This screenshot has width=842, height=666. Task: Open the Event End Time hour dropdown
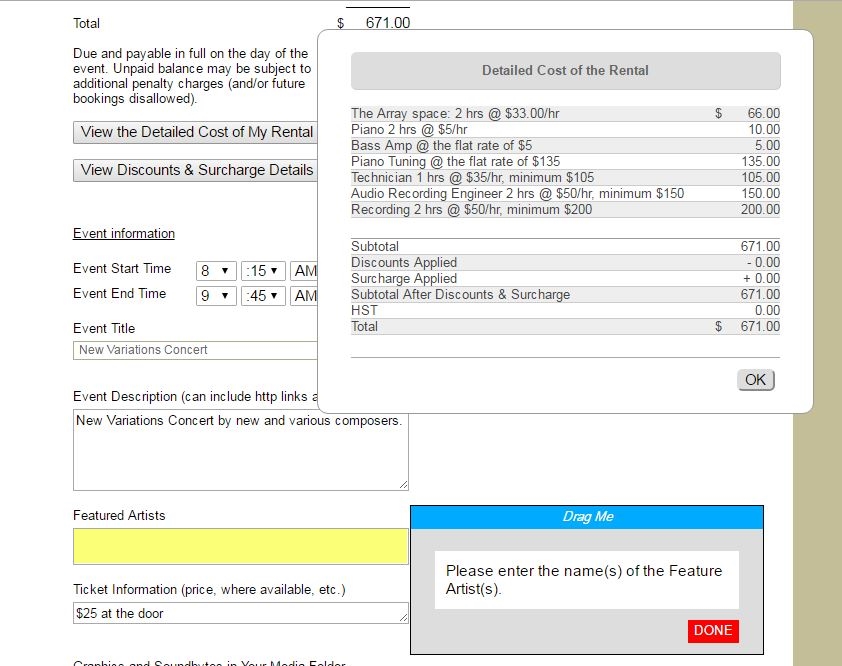(216, 296)
